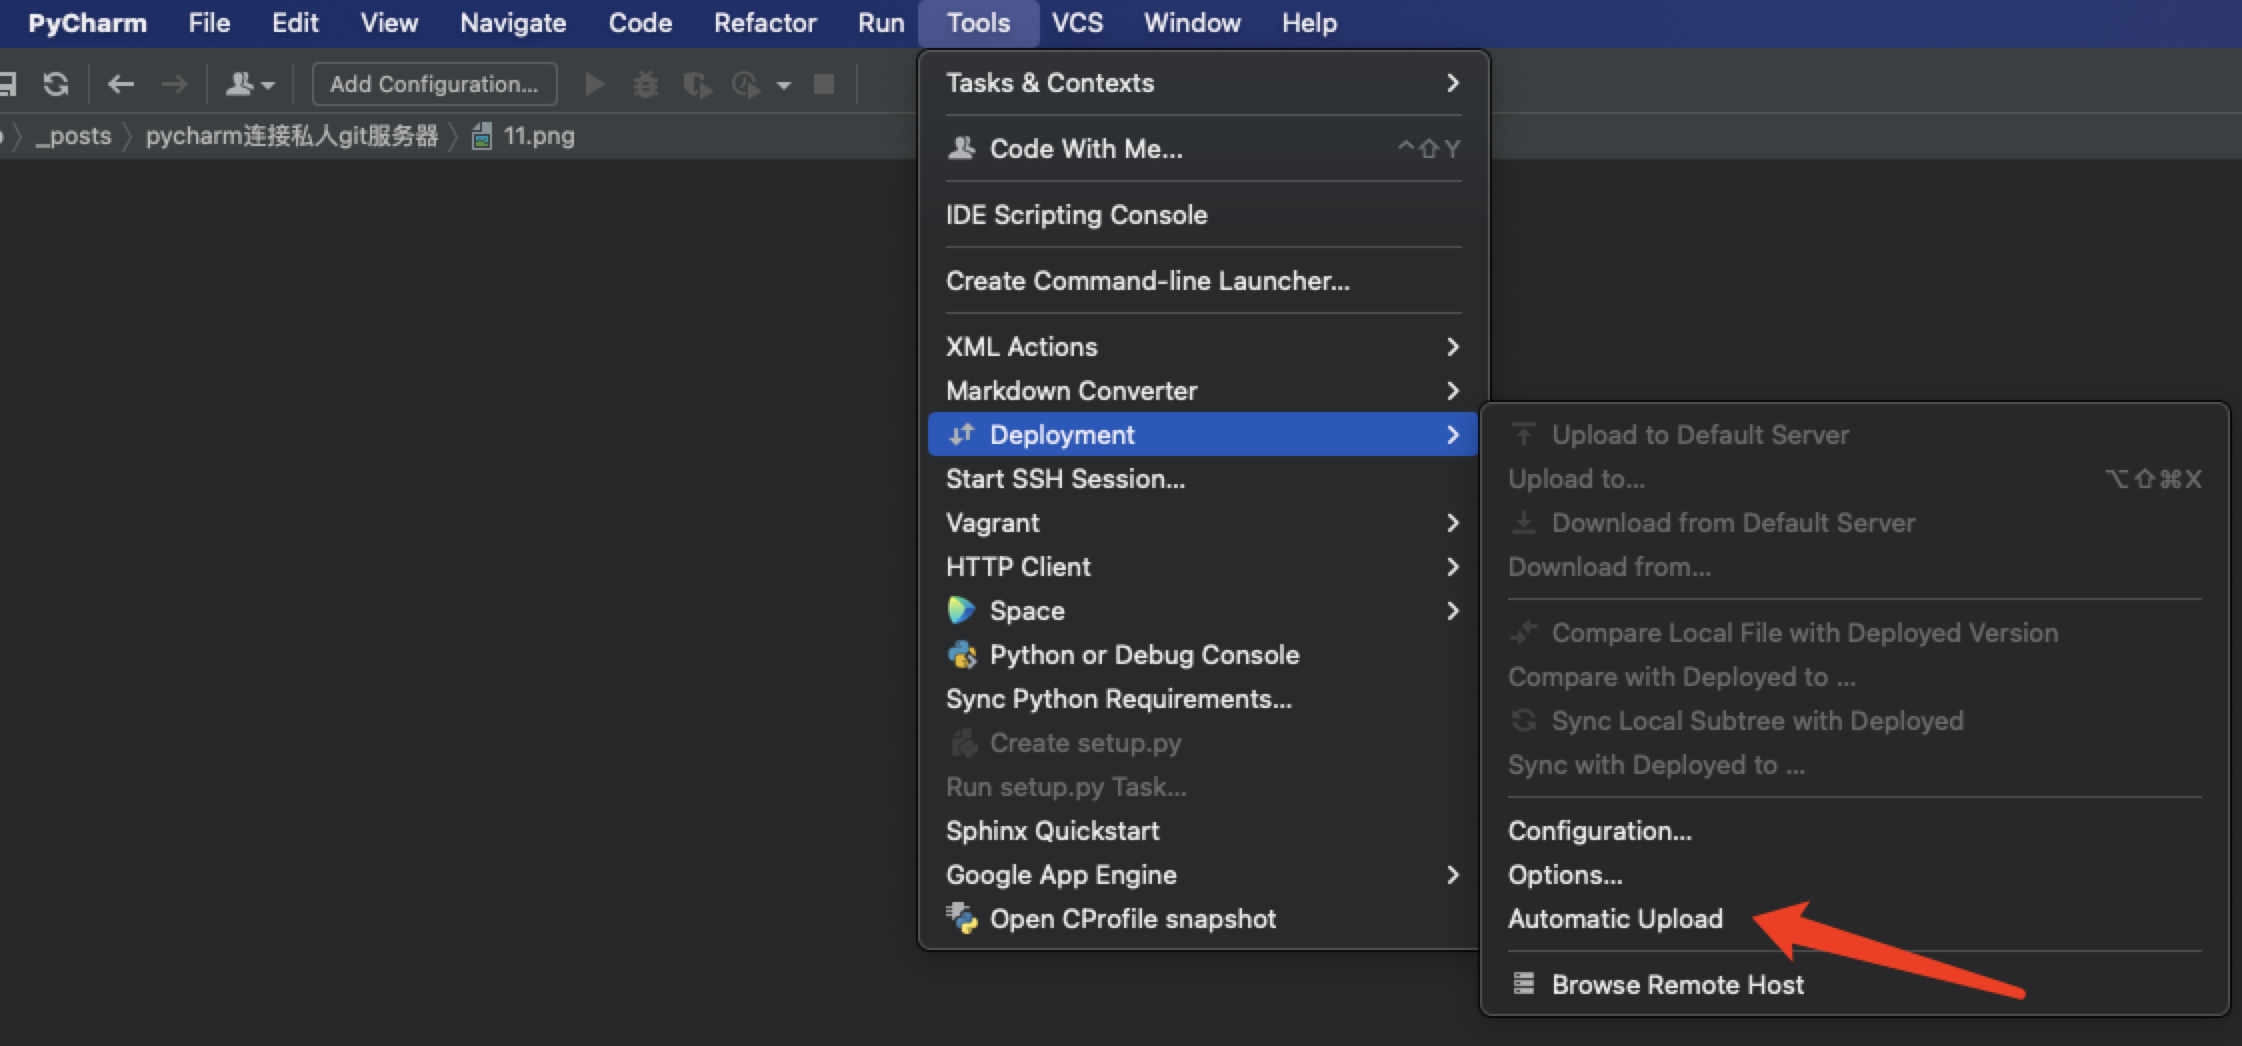The image size is (2242, 1046).
Task: Expand the Tasks & Contexts submenu
Action: click(x=1203, y=83)
